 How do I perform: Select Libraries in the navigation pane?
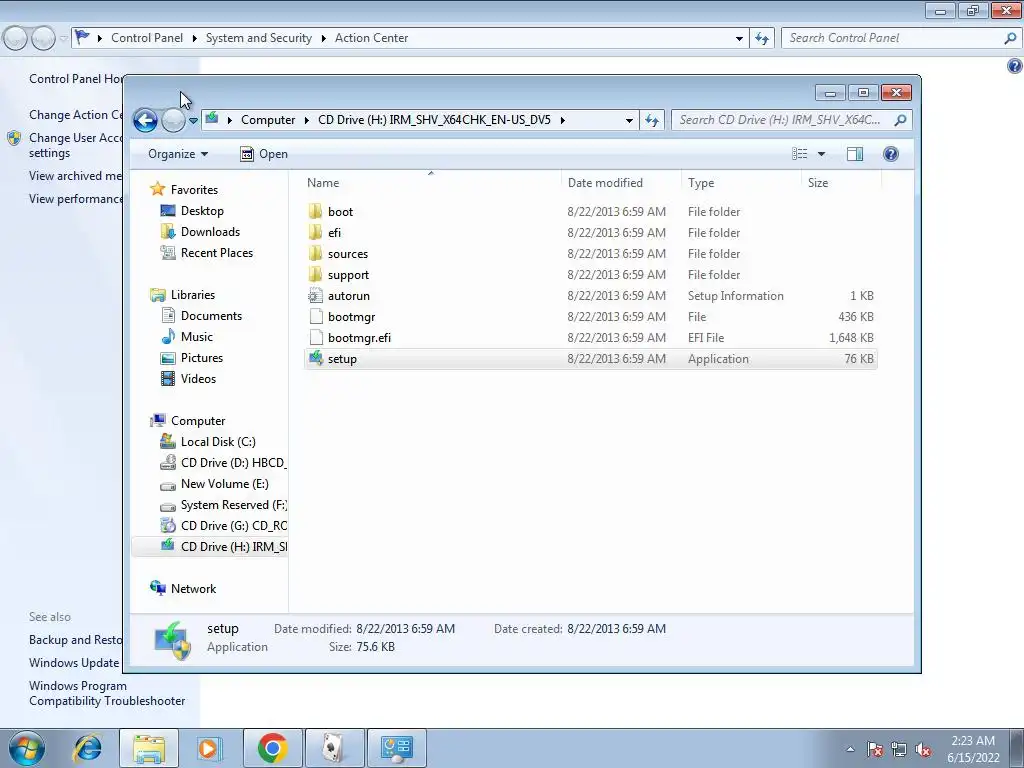(193, 295)
